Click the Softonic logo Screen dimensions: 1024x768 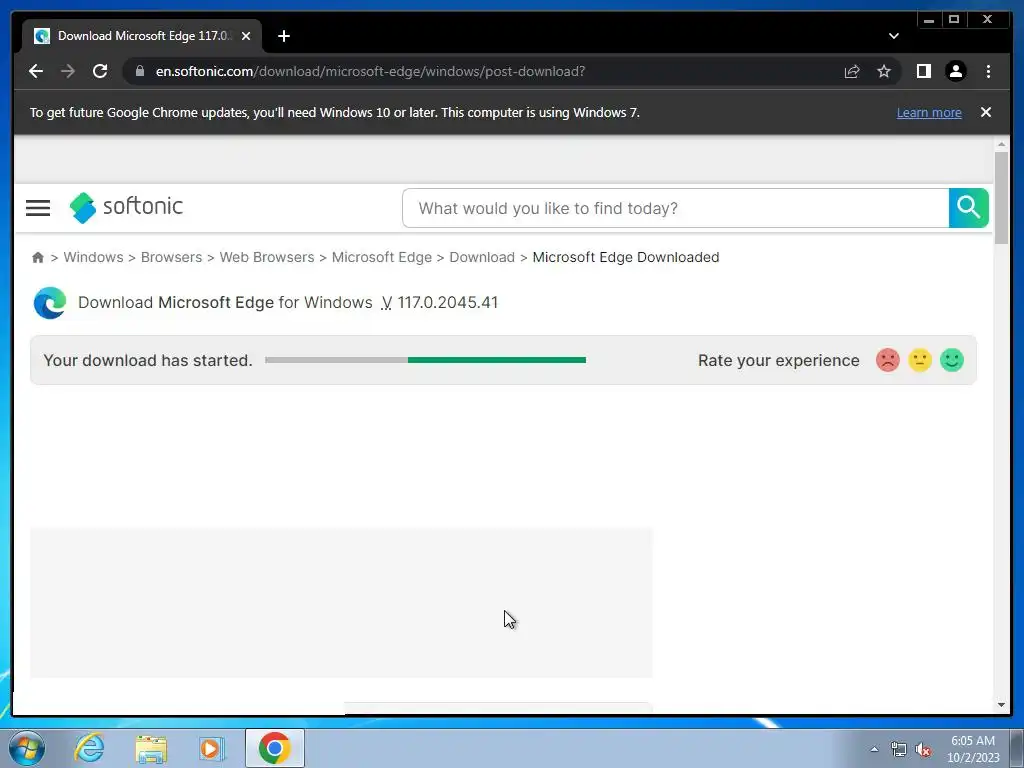click(x=126, y=207)
